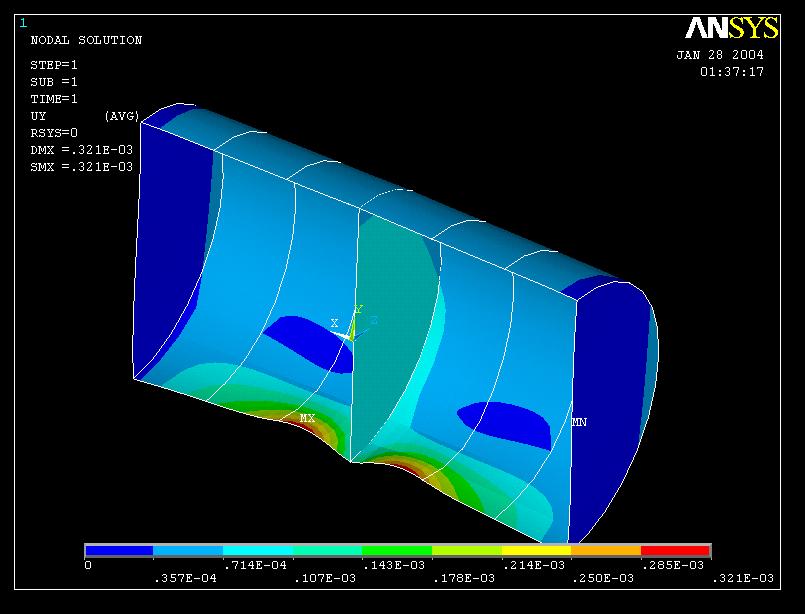The width and height of the screenshot is (805, 614).
Task: Click the SMX =.321E-03 value
Action: pyautogui.click(x=82, y=167)
